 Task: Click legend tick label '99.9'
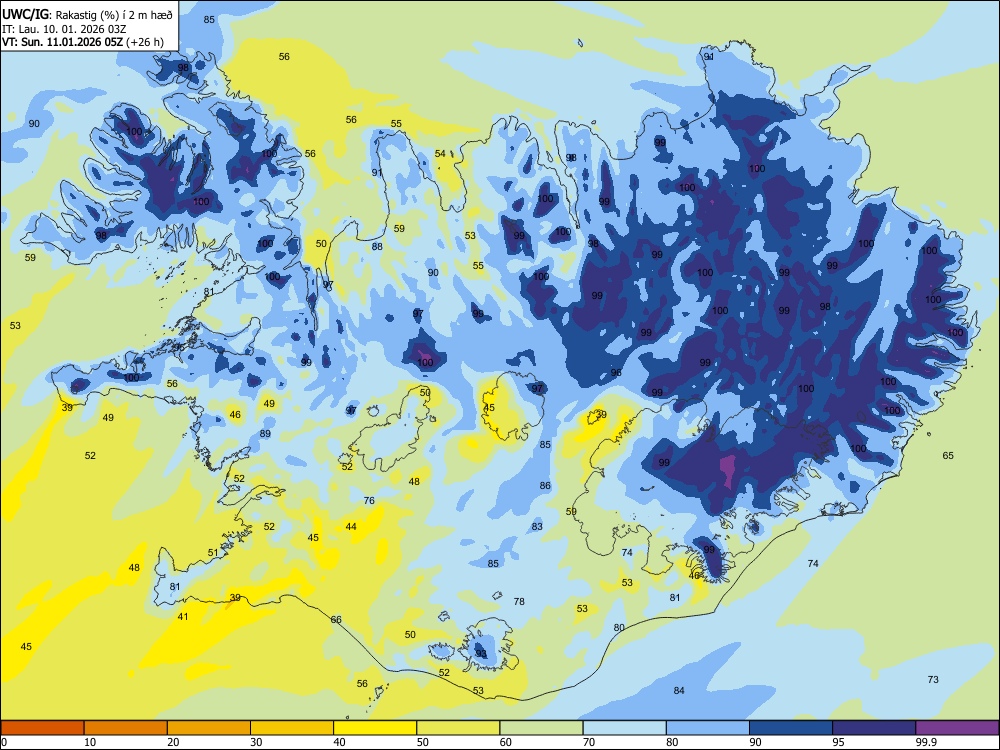point(925,742)
